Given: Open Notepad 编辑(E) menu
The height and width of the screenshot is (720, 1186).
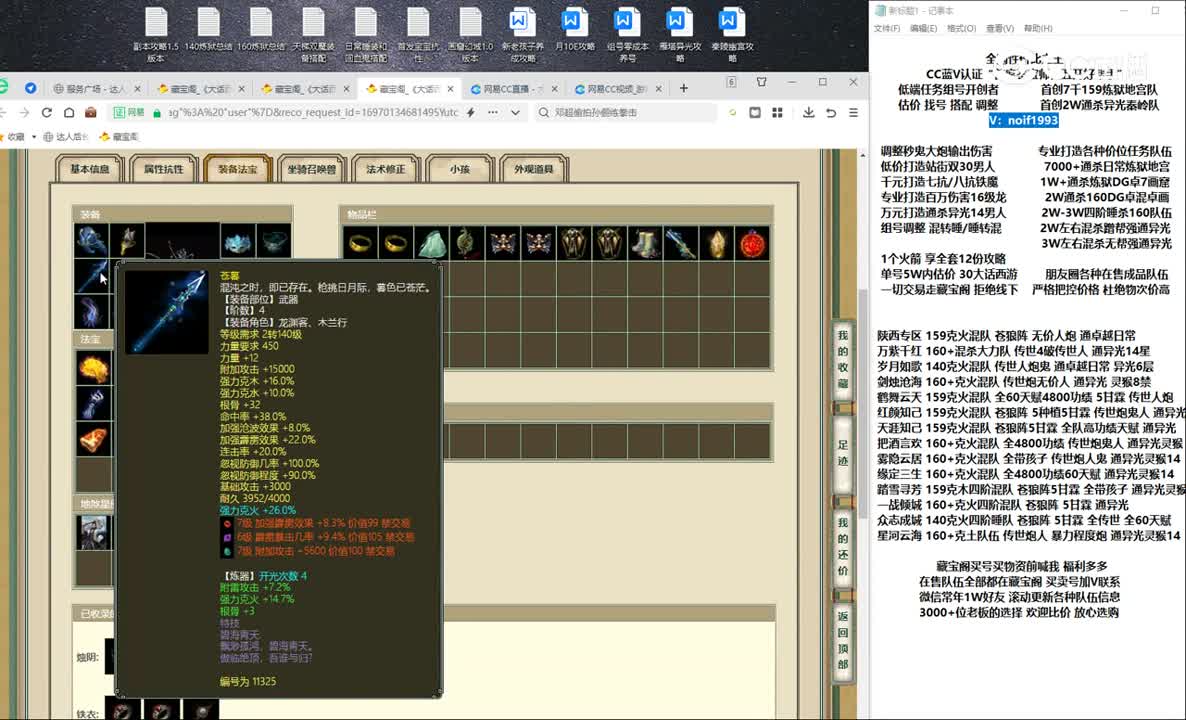Looking at the screenshot, I should (x=924, y=29).
